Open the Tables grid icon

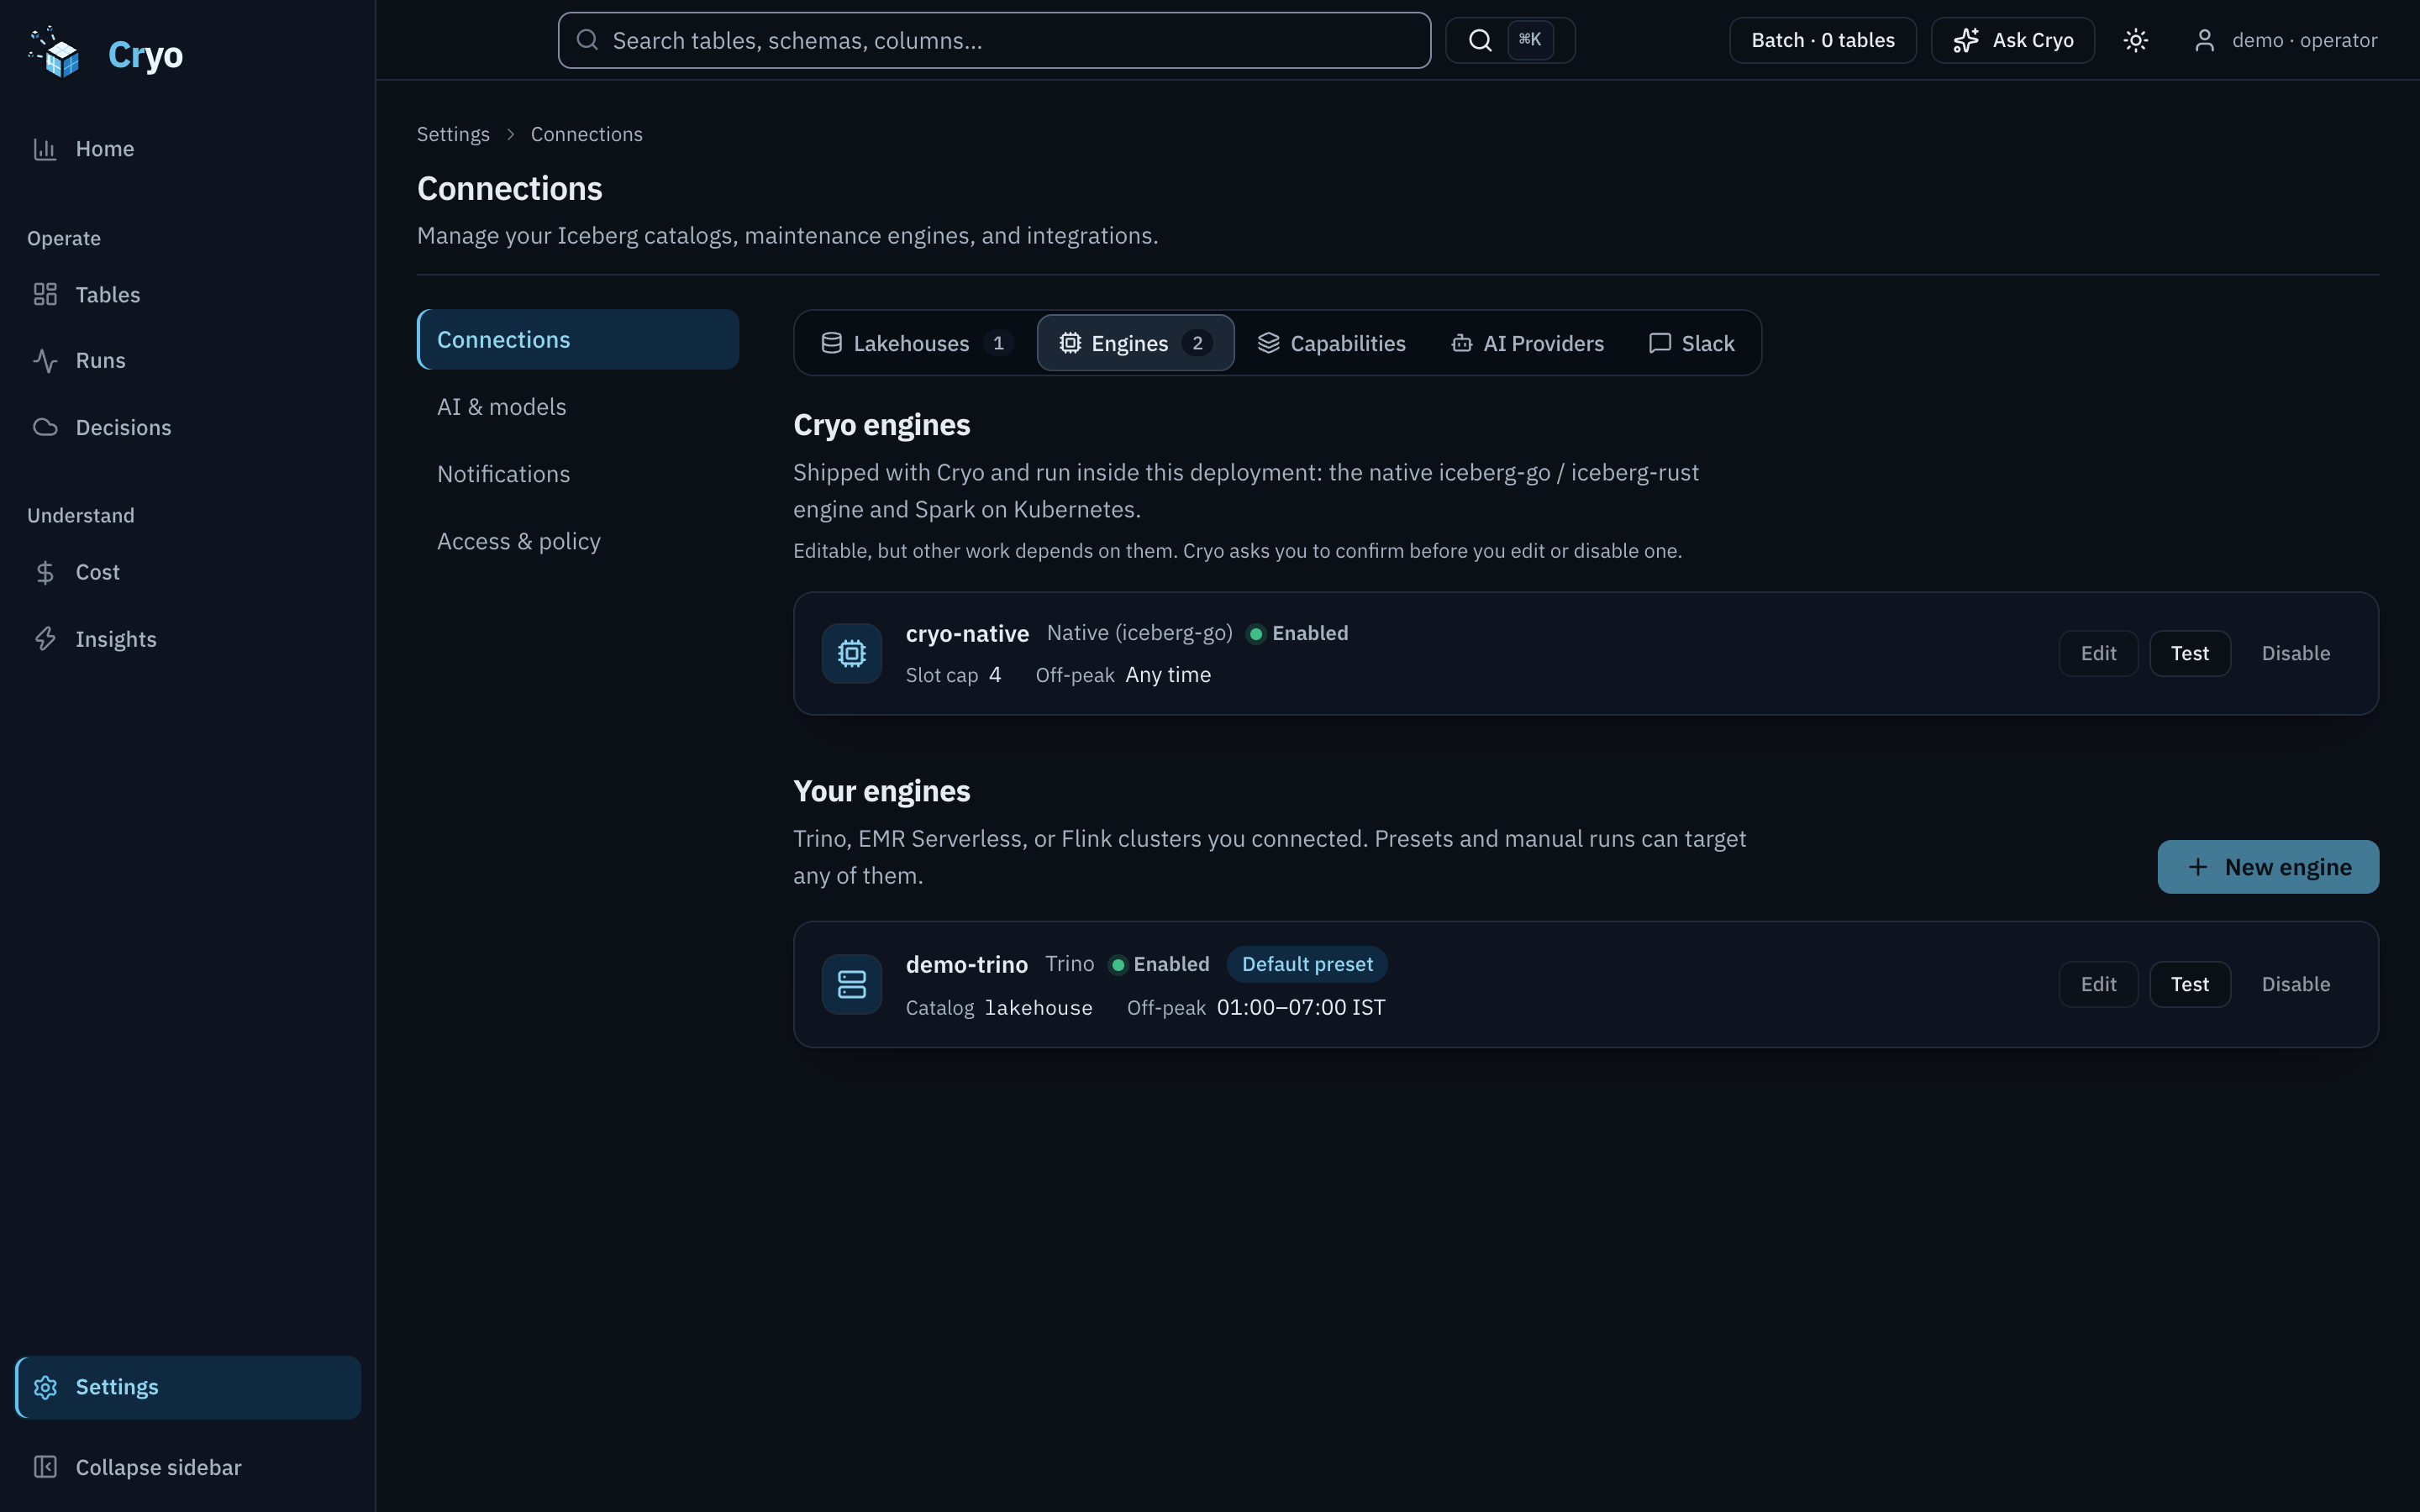click(x=45, y=294)
